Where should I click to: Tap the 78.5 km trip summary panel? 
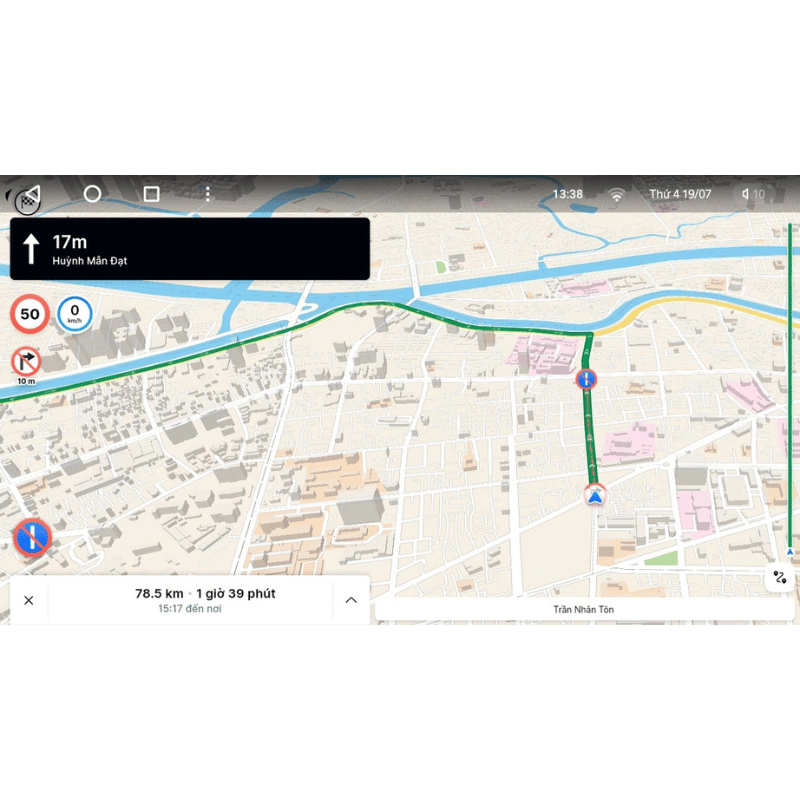pos(190,600)
